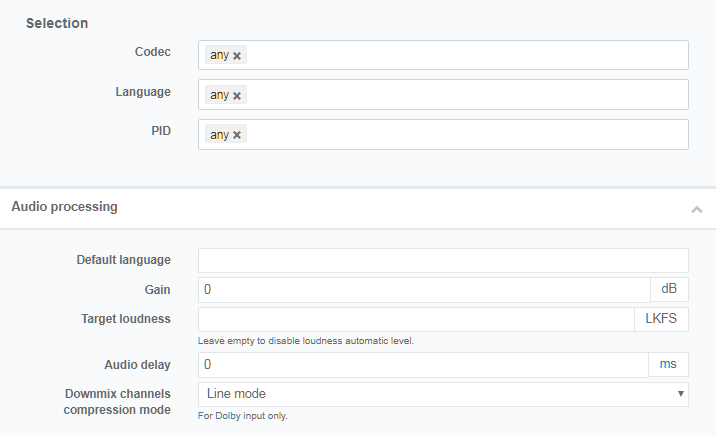Click empty area of Language selection field

(x=460, y=95)
